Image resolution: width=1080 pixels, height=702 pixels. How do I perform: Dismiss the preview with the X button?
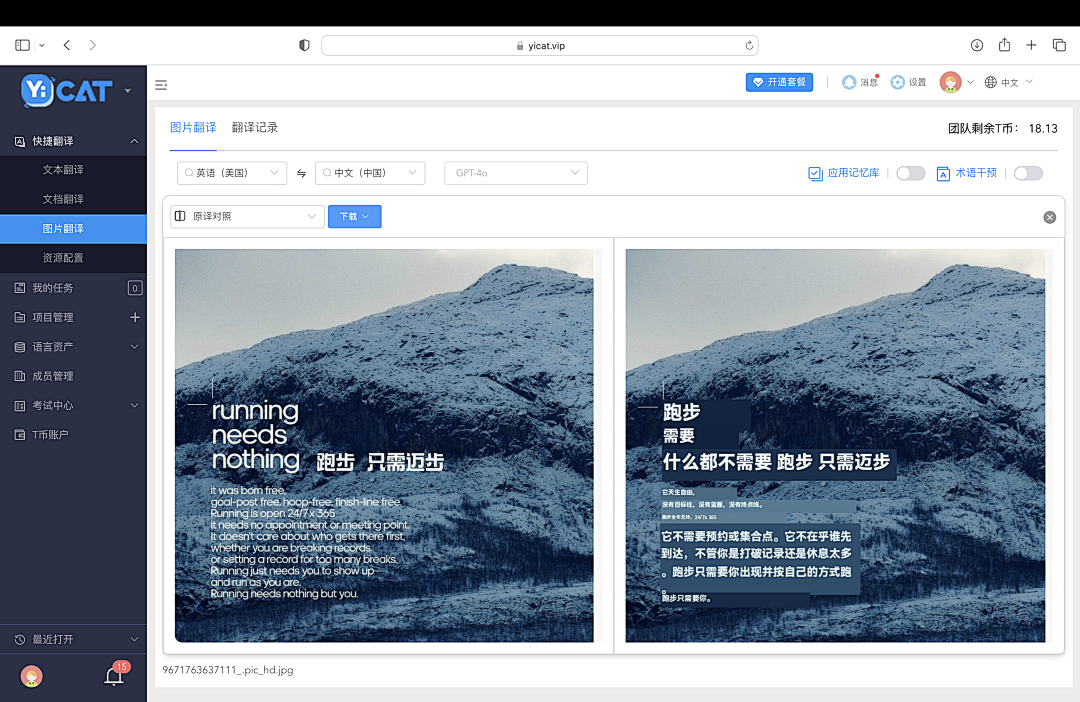[1049, 217]
